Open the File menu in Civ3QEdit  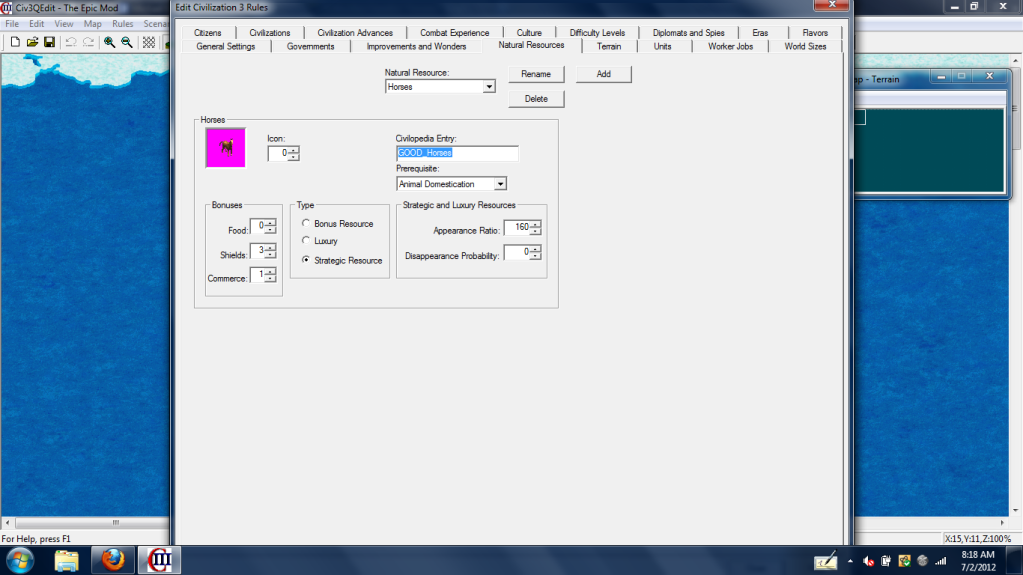click(12, 23)
